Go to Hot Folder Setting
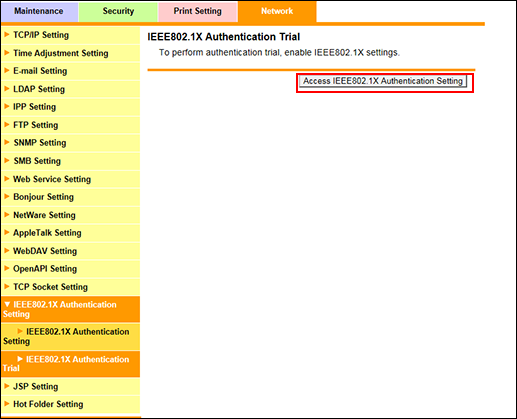The height and width of the screenshot is (419, 517). 71,404
